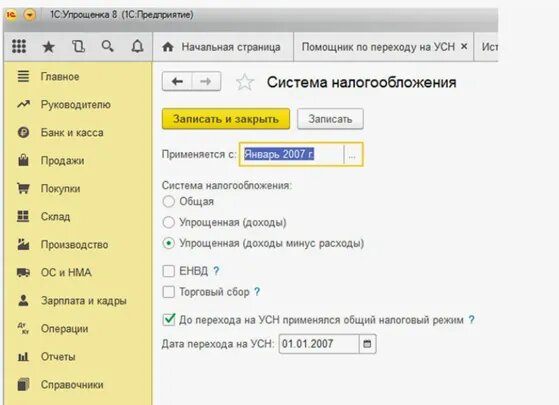Image resolution: width=559 pixels, height=405 pixels.
Task: Click the Производство factory icon
Action: (23, 244)
